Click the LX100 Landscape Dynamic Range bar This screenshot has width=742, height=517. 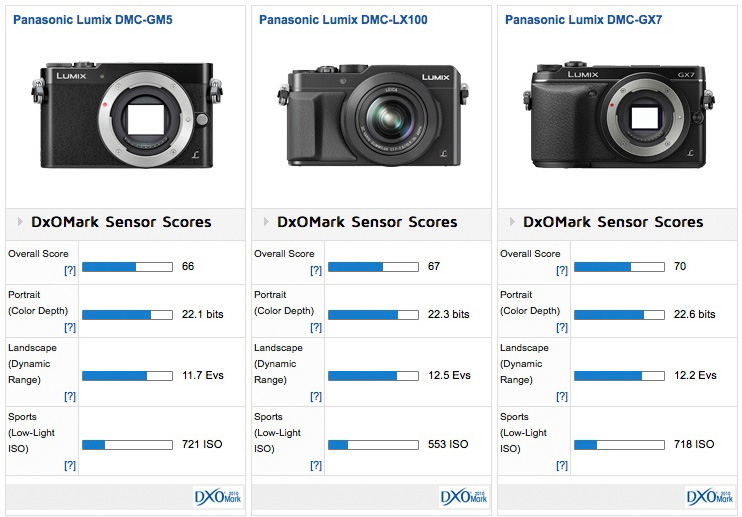[x=373, y=376]
